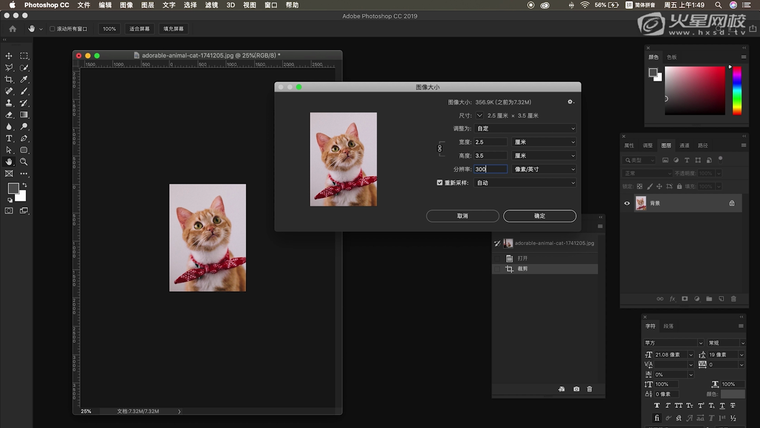Open the Image Size dialog gear settings
Image resolution: width=760 pixels, height=428 pixels.
[x=570, y=101]
